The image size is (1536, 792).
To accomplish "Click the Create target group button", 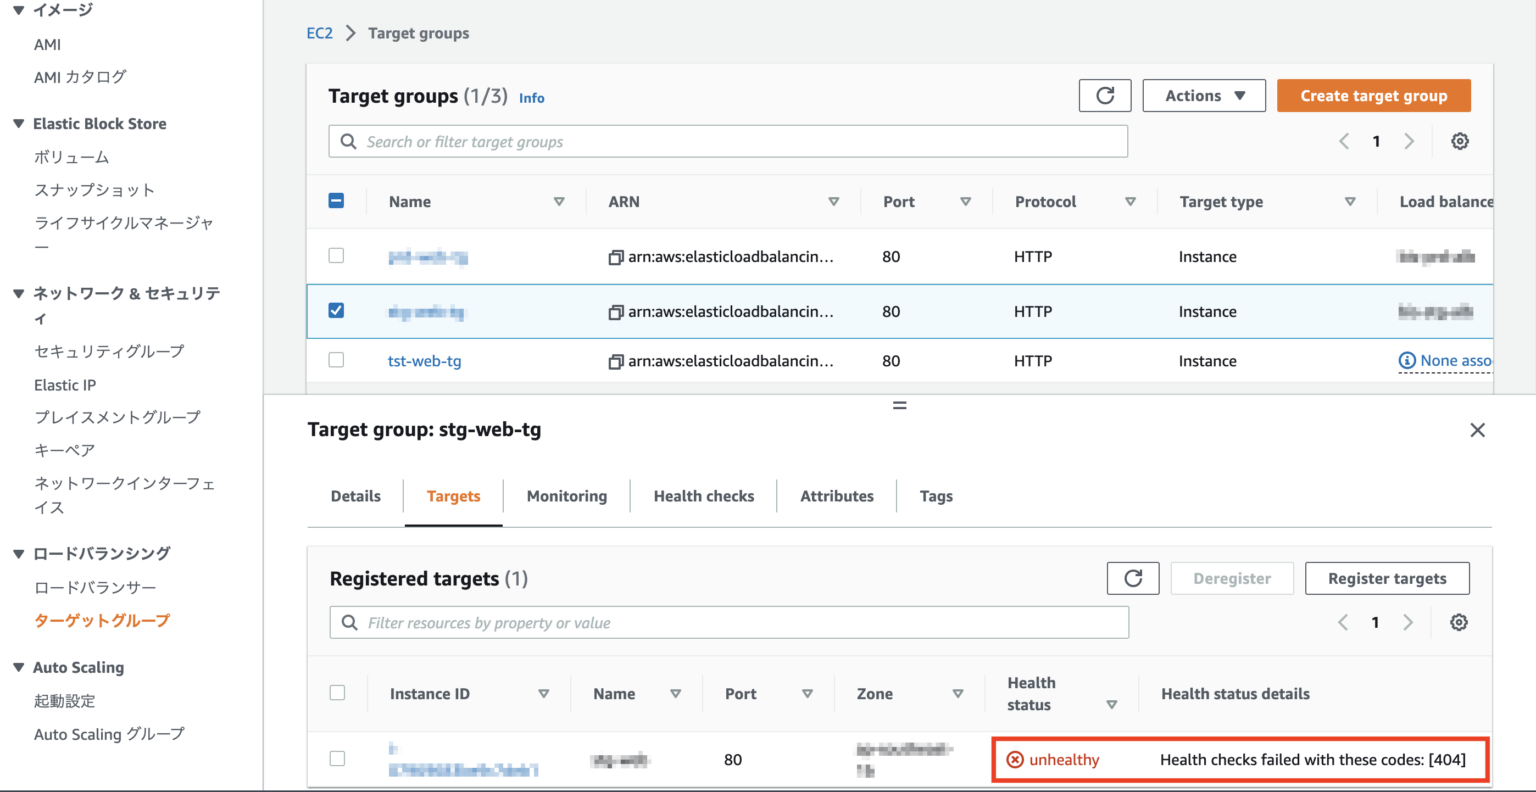I will 1374,95.
